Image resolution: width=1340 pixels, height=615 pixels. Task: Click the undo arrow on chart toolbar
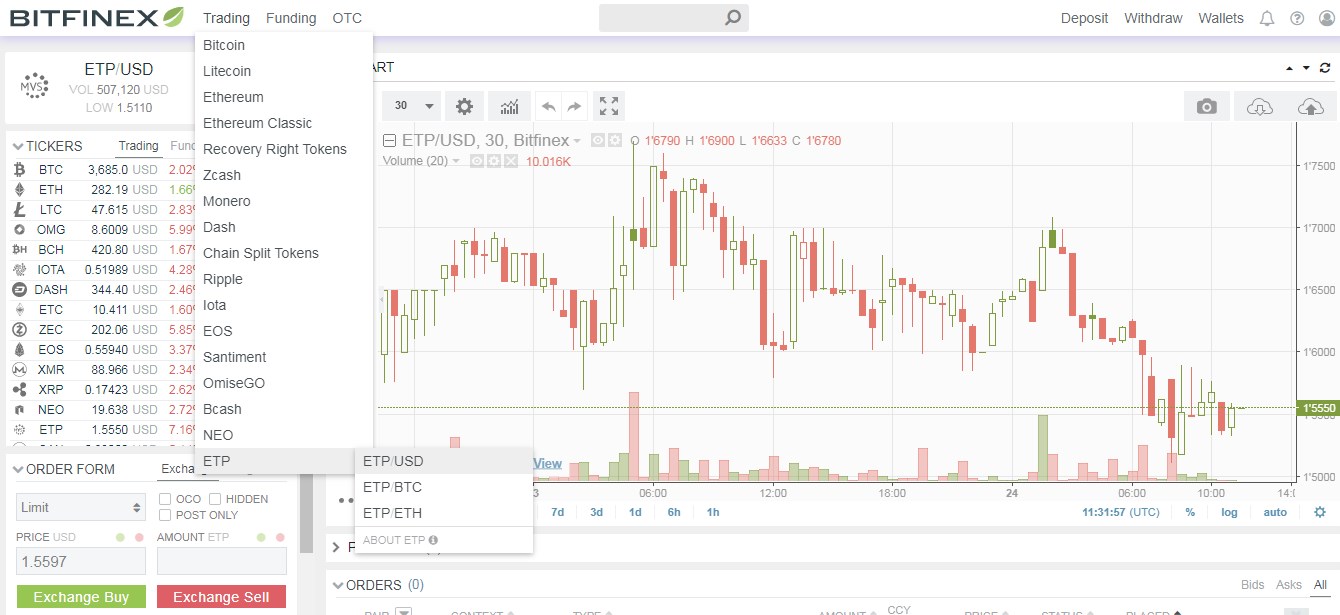click(x=549, y=105)
